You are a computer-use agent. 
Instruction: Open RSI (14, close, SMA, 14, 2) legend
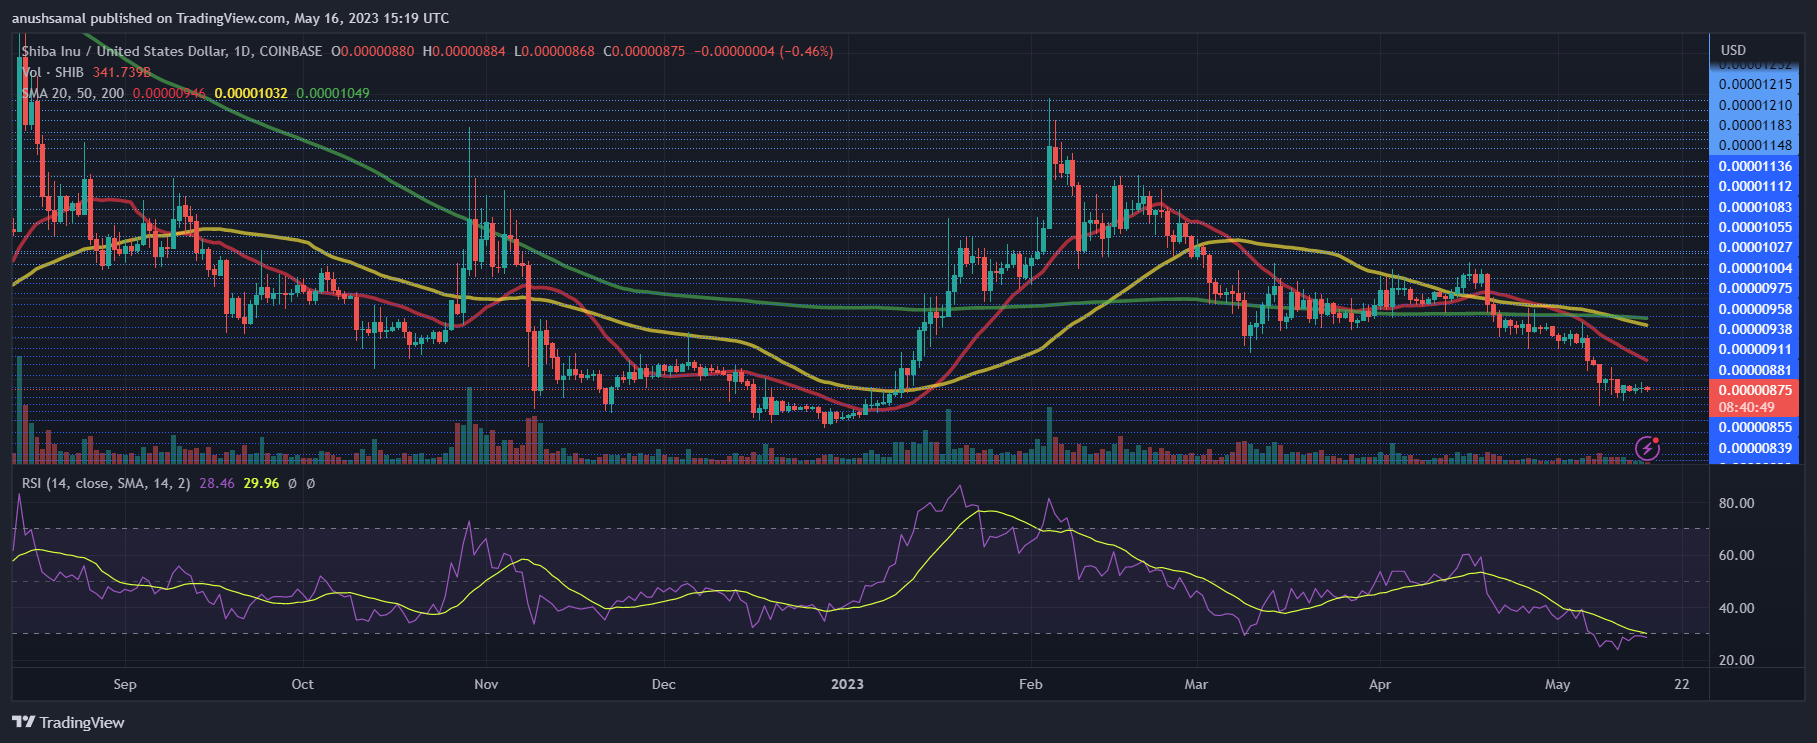coord(106,483)
